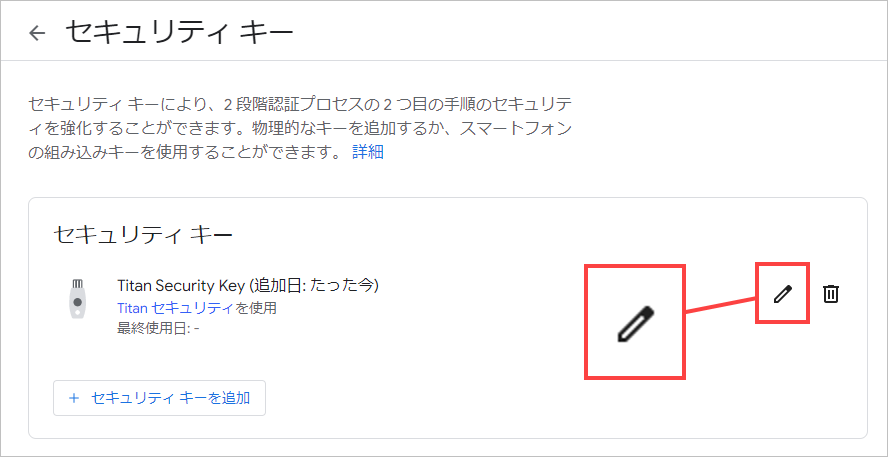Screen dimensions: 888x457
Task: Go back using the left arrow icon
Action: (x=37, y=33)
